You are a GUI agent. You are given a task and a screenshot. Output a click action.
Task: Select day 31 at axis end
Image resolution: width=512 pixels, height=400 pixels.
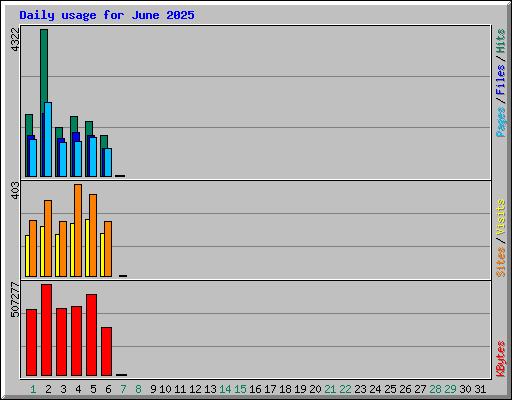(x=480, y=389)
